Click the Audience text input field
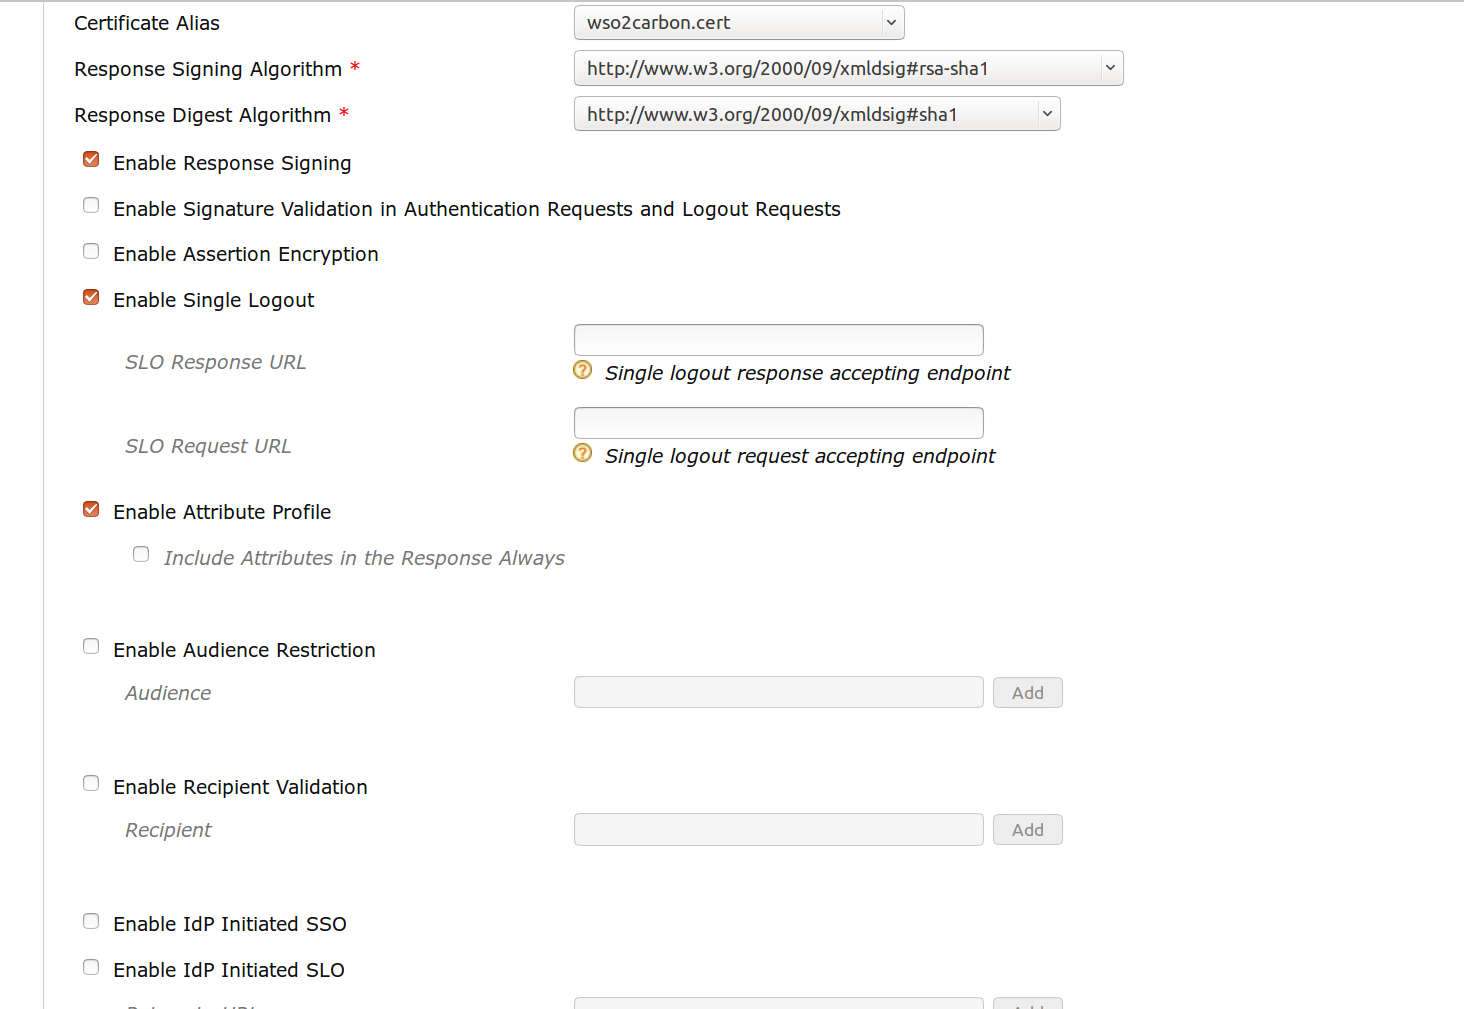The height and width of the screenshot is (1009, 1464). (778, 693)
